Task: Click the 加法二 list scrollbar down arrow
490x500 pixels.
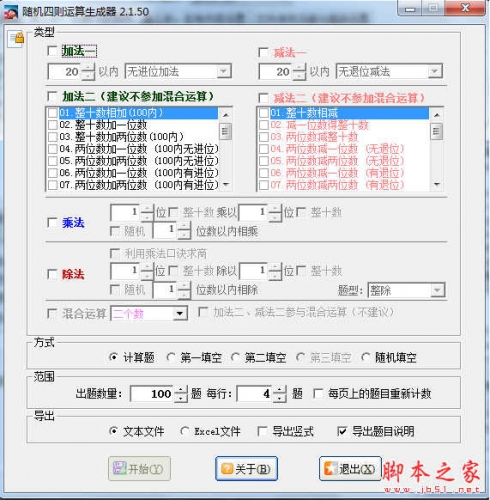Action: tap(226, 184)
